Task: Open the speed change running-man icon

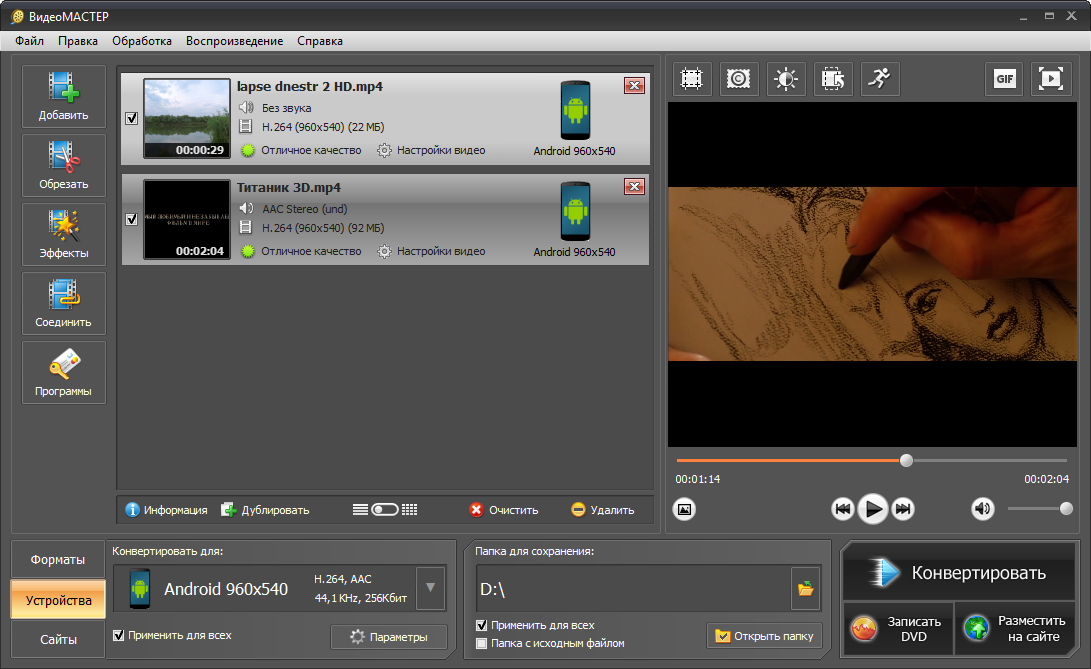Action: (880, 79)
